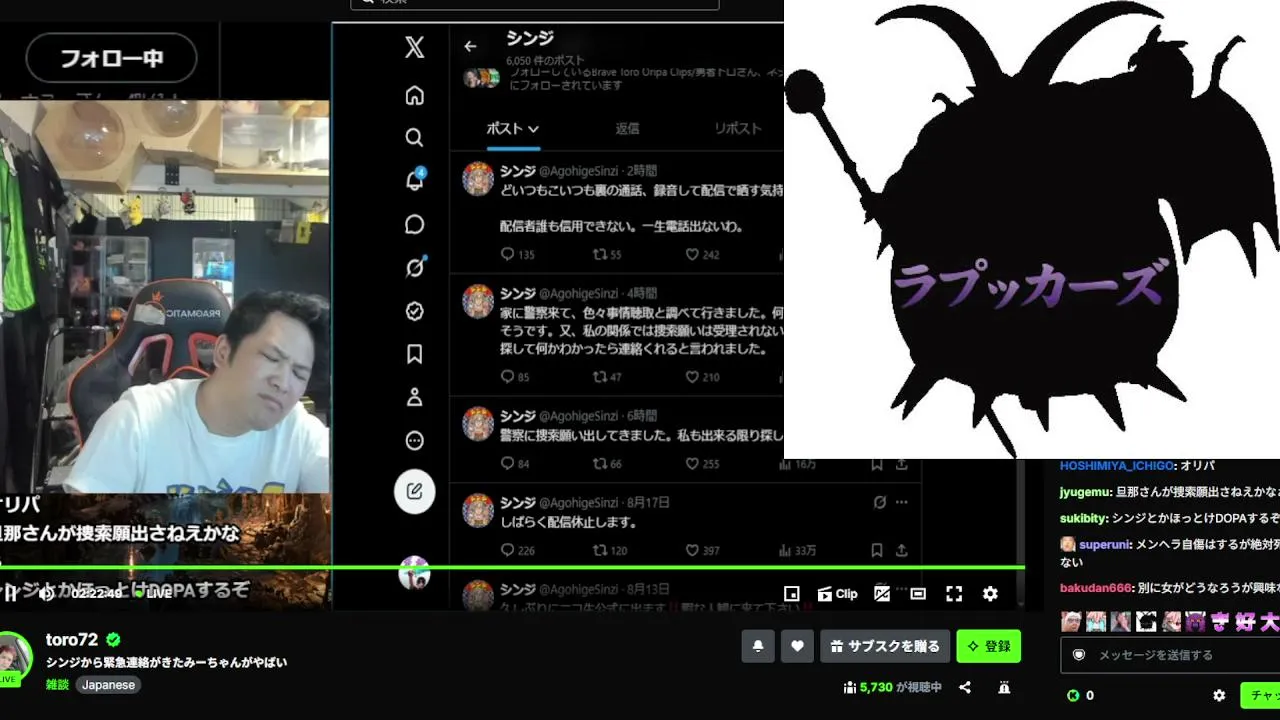This screenshot has width=1280, height=720.
Task: Toggle the フォロー中 follow button
Action: pyautogui.click(x=112, y=58)
